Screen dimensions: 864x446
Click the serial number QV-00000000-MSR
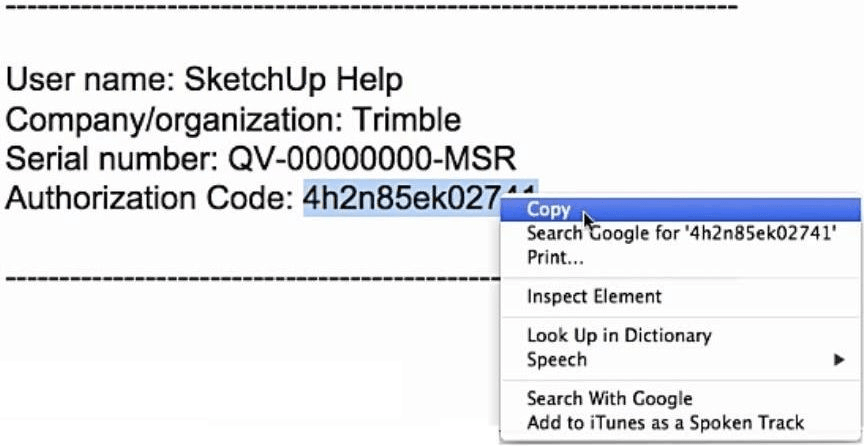coord(372,159)
